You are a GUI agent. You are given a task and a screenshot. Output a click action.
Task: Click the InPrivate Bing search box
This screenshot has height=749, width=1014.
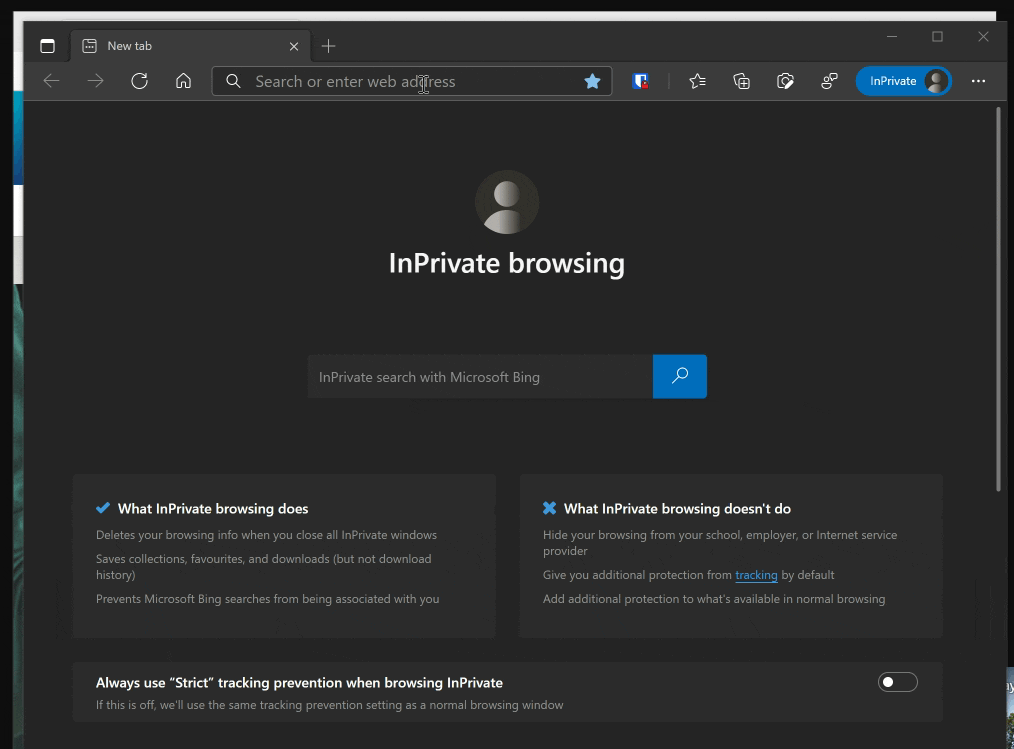tap(480, 377)
